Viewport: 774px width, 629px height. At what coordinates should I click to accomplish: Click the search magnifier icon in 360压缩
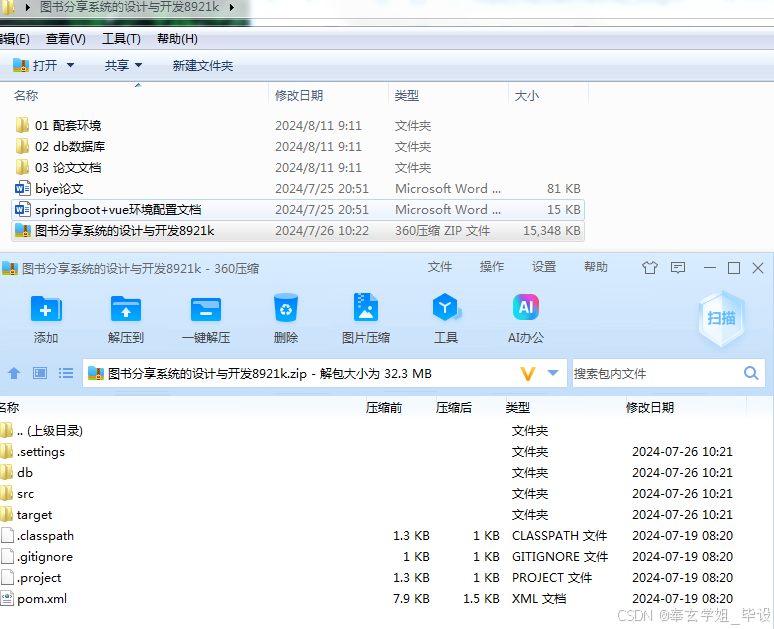click(751, 373)
